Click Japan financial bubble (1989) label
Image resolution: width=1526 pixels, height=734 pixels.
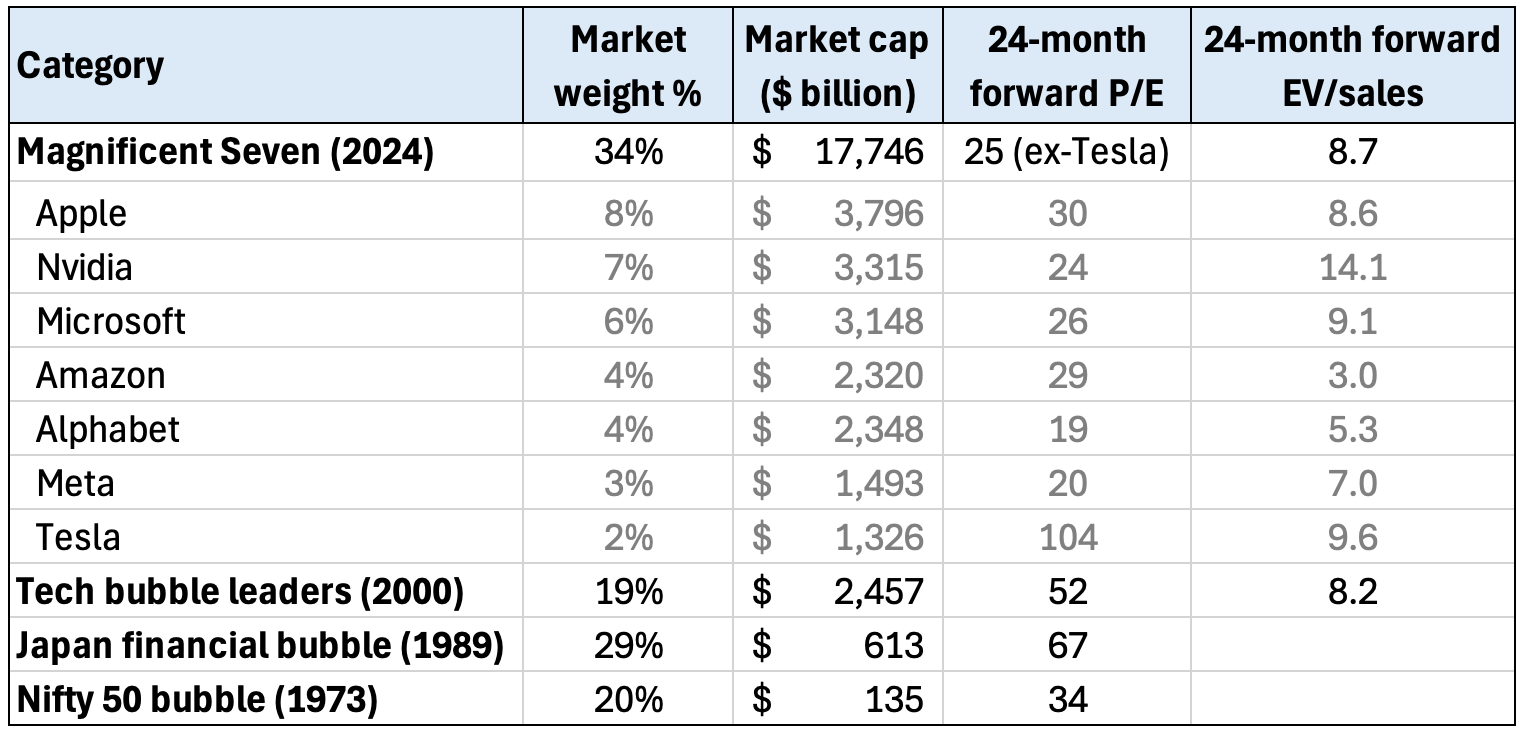coord(259,646)
